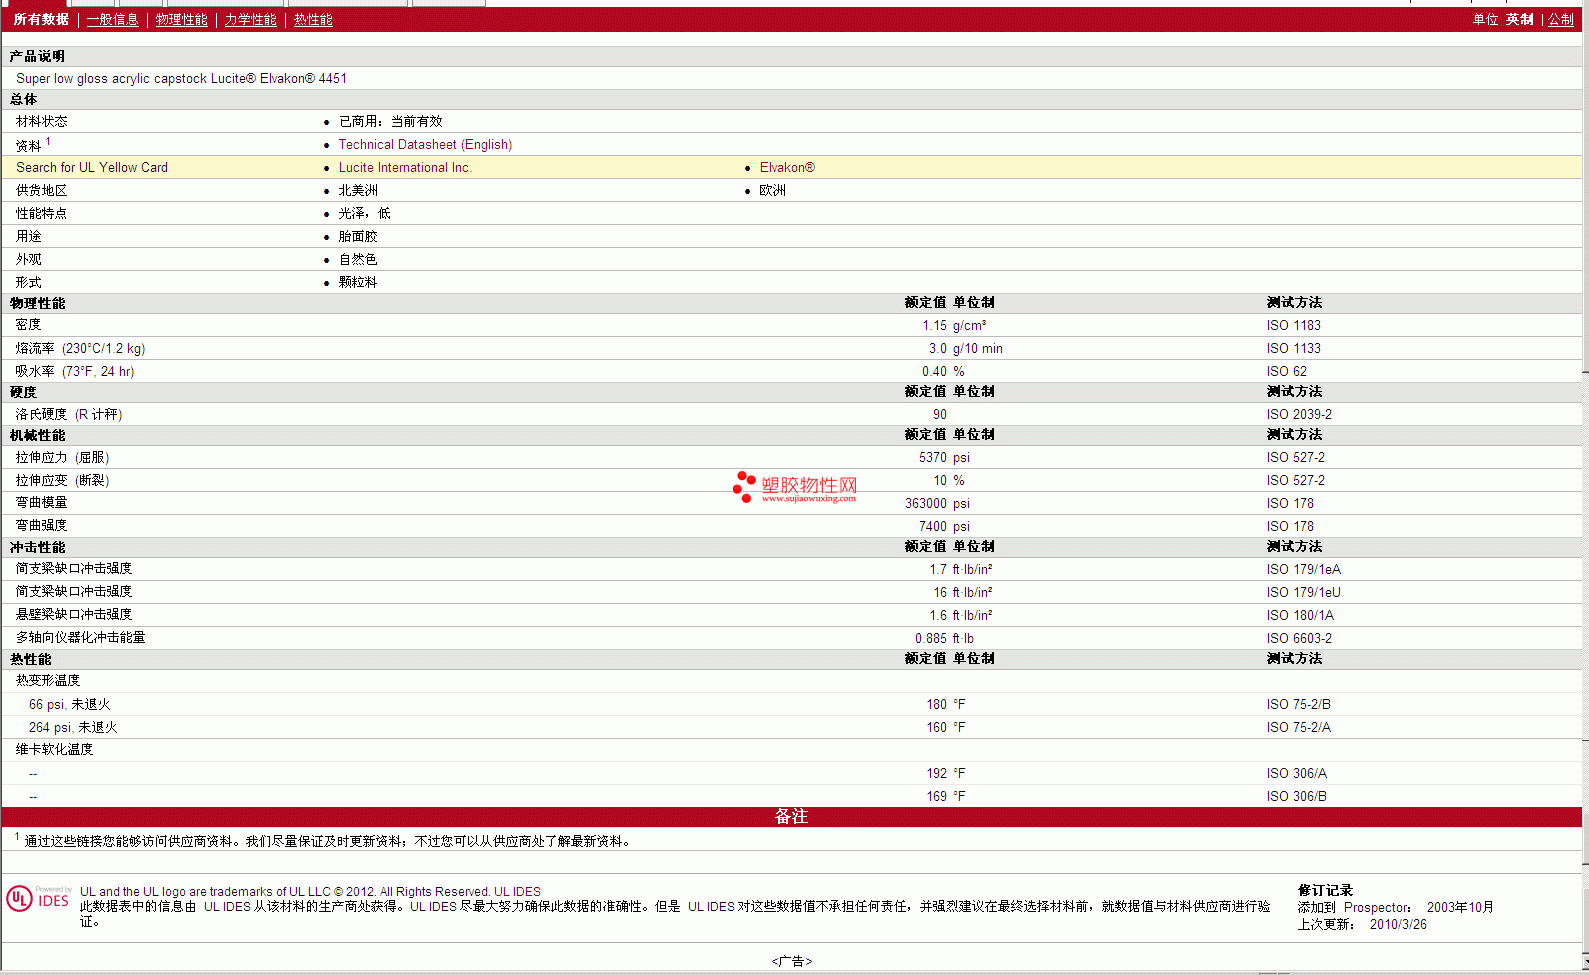Select ISO 180/1A test method
The image size is (1589, 975).
[x=1300, y=616]
